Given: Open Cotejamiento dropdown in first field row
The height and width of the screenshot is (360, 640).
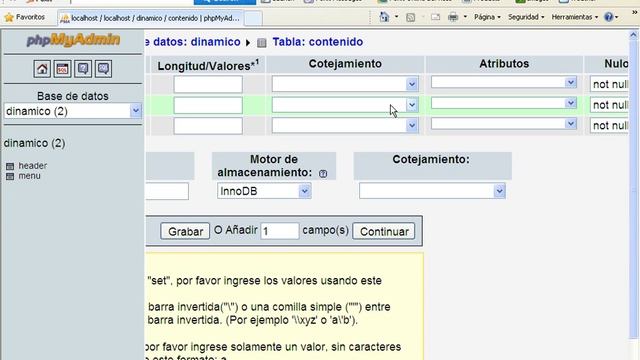Looking at the screenshot, I should pos(345,84).
